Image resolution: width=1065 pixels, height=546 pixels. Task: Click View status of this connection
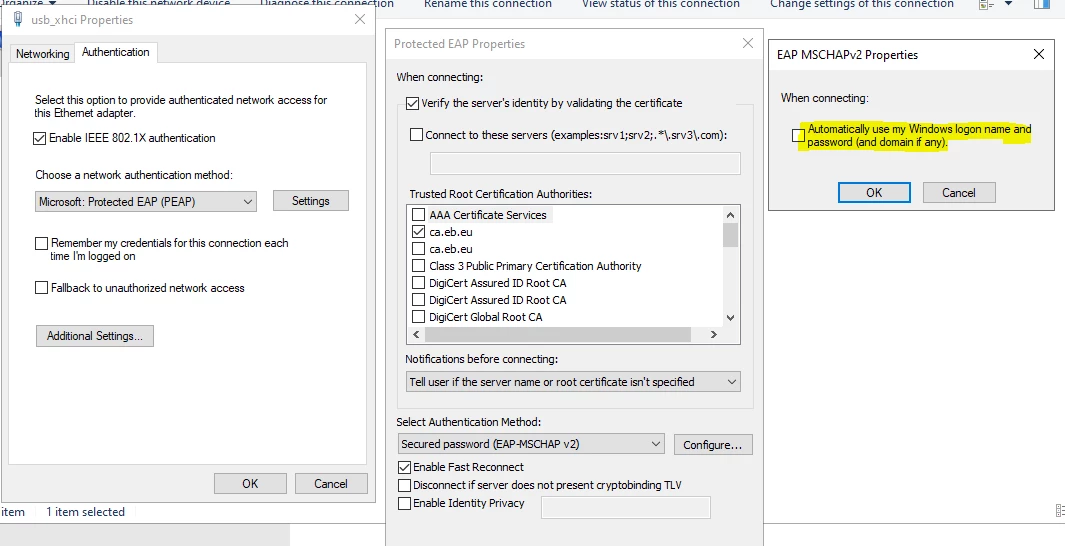(x=661, y=4)
